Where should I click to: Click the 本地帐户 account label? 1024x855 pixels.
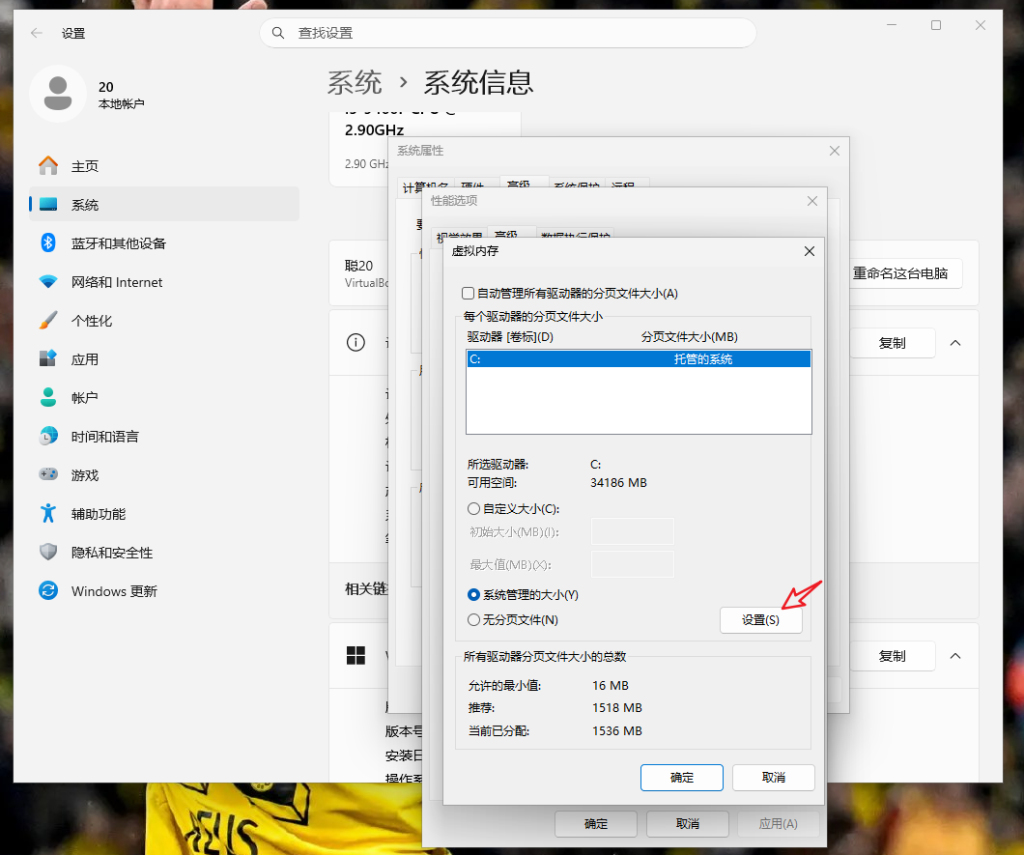[121, 103]
